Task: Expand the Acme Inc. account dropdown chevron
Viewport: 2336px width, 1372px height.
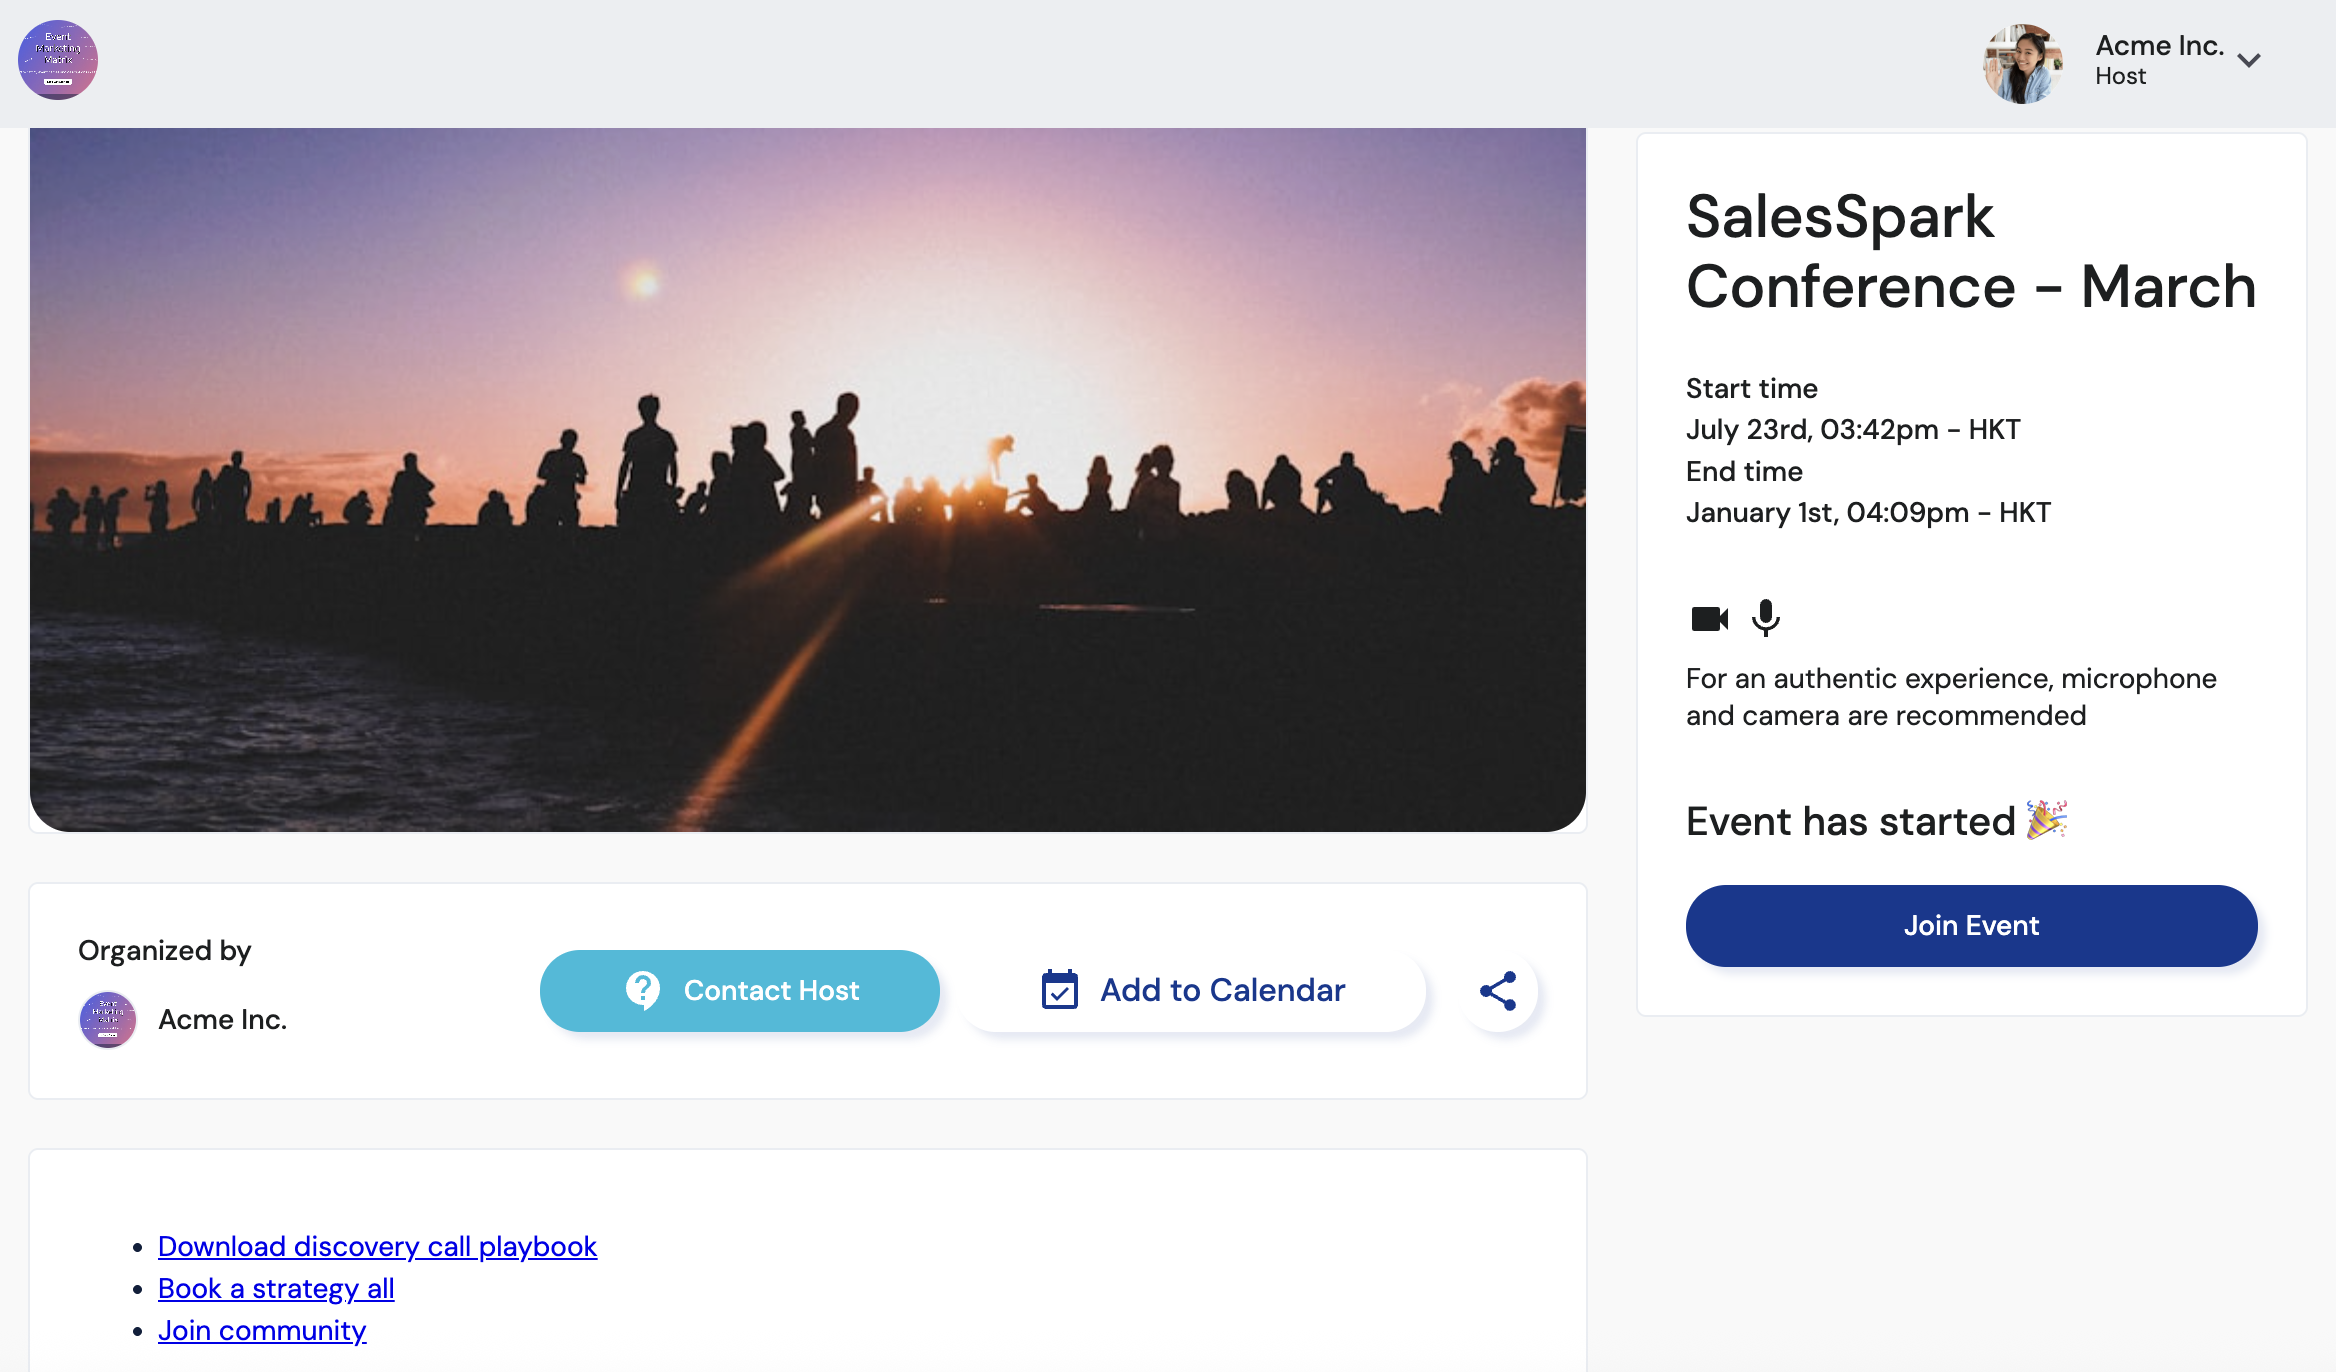Action: (2249, 60)
